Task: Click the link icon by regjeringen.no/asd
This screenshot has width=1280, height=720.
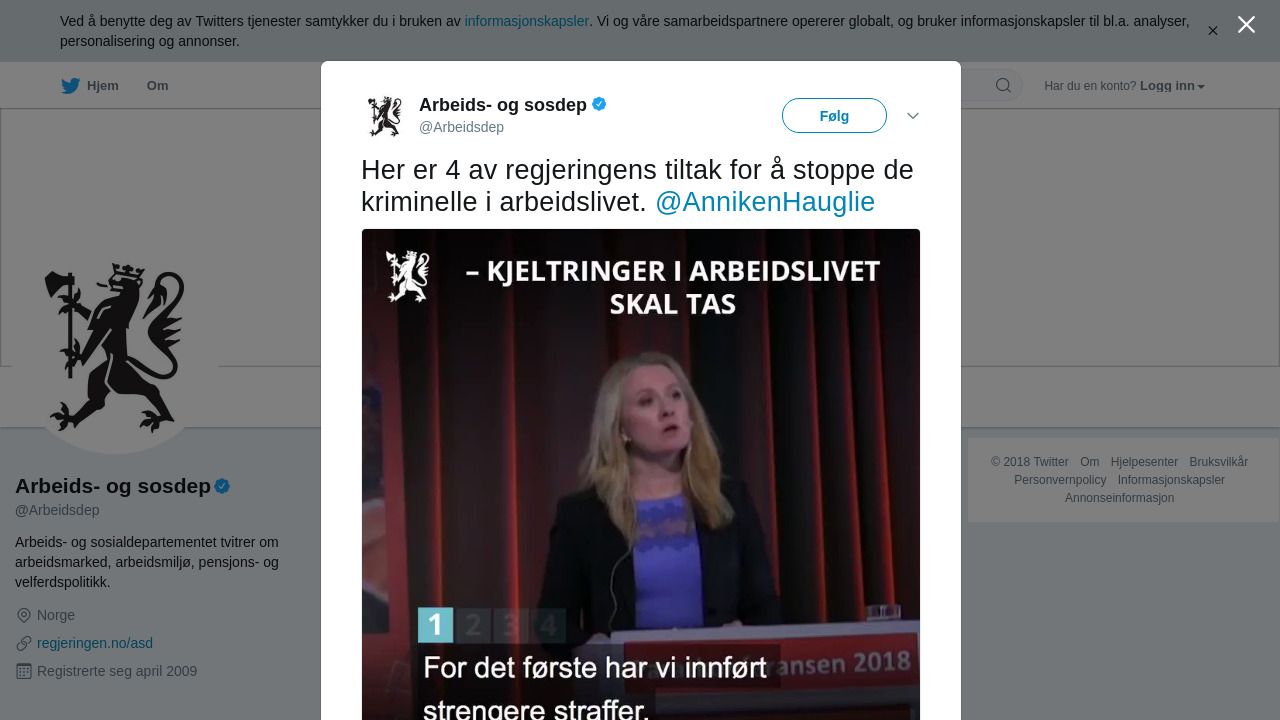Action: coord(24,643)
